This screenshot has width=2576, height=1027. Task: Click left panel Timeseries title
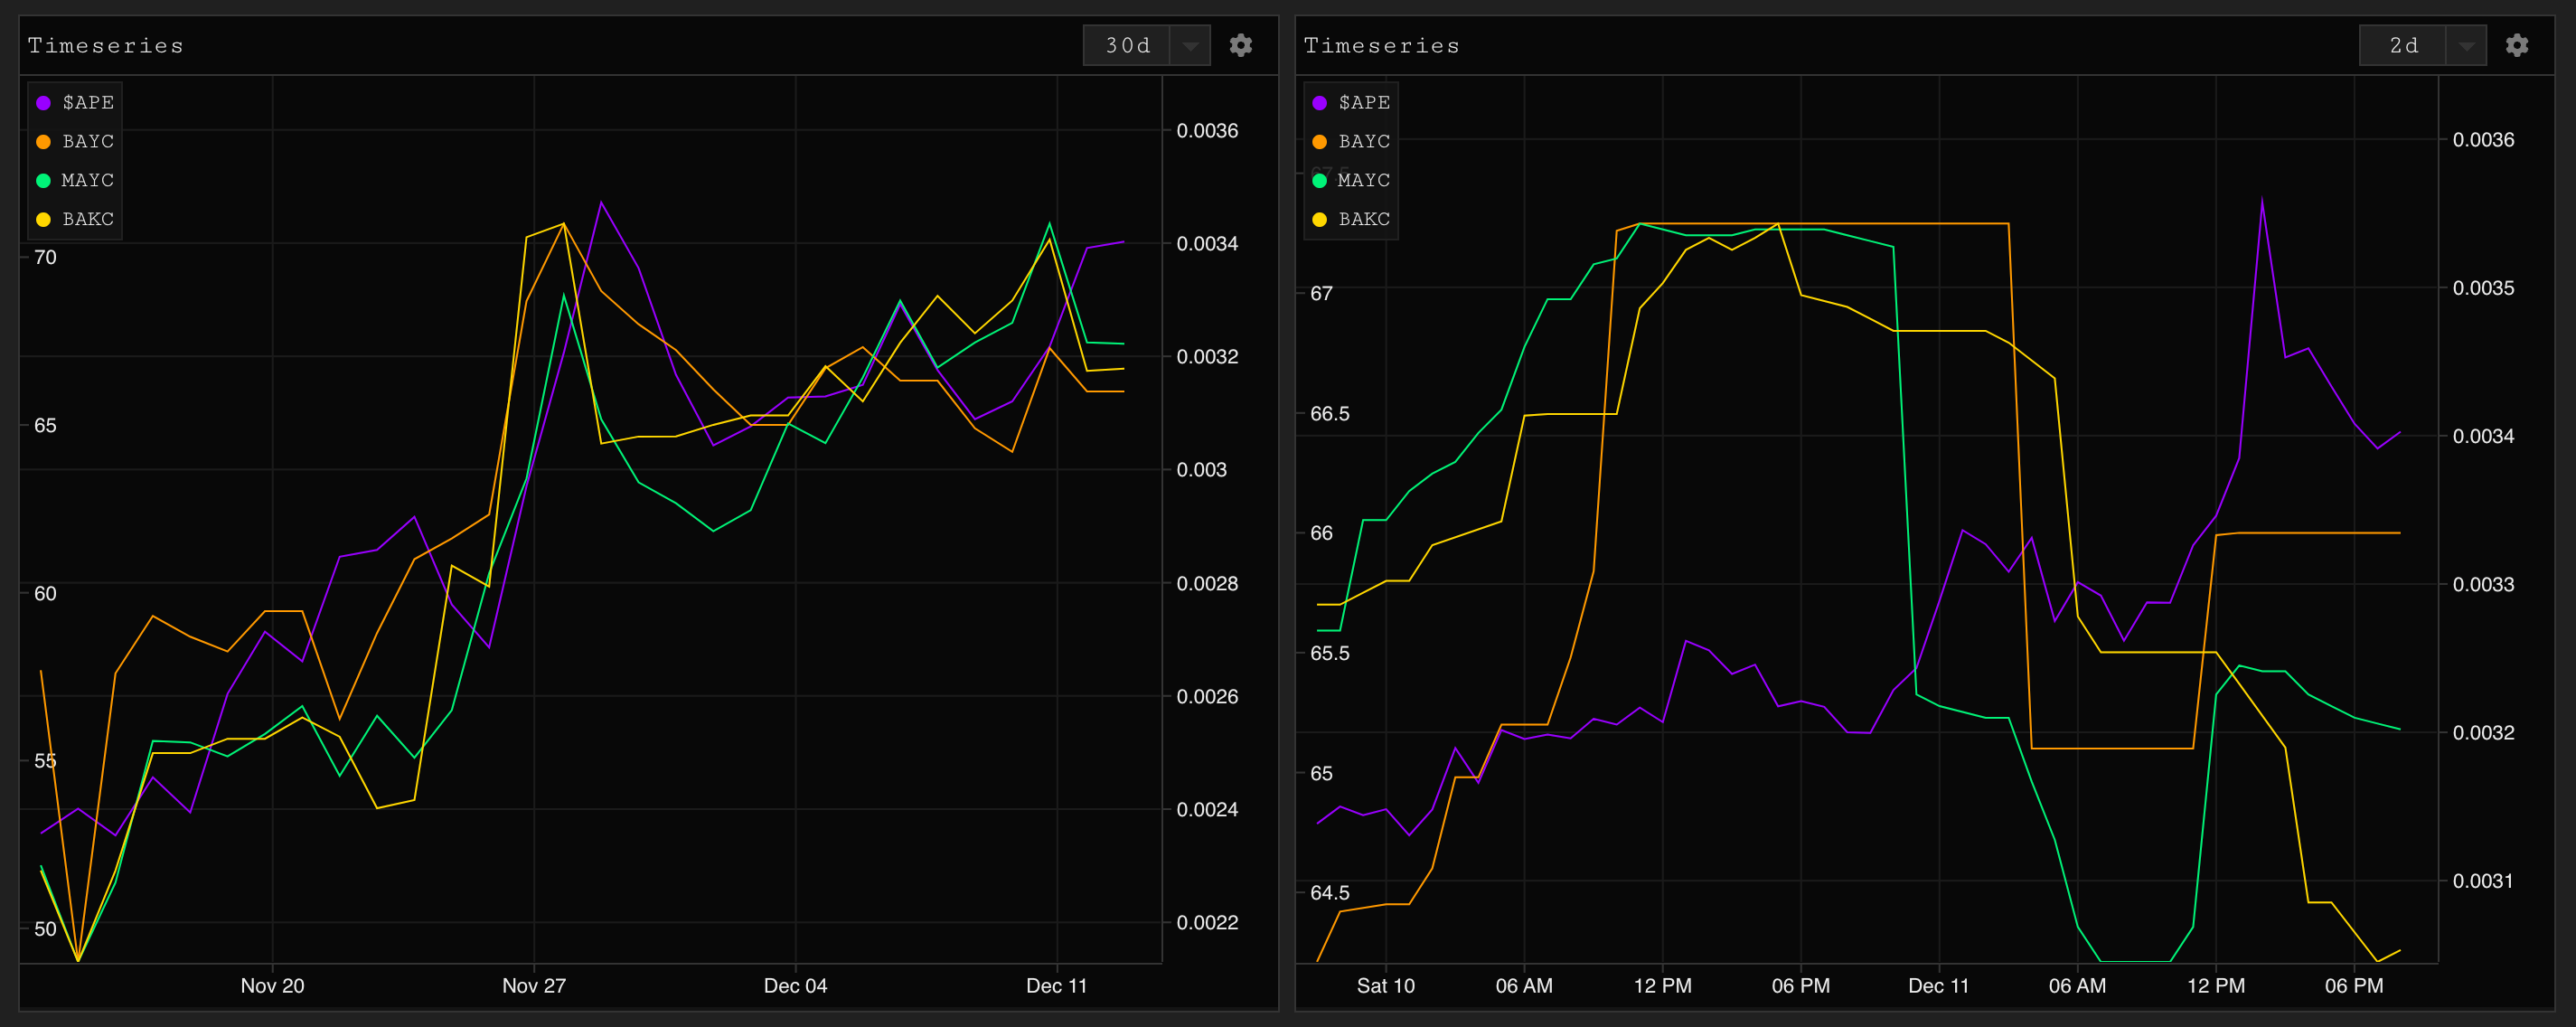106,46
